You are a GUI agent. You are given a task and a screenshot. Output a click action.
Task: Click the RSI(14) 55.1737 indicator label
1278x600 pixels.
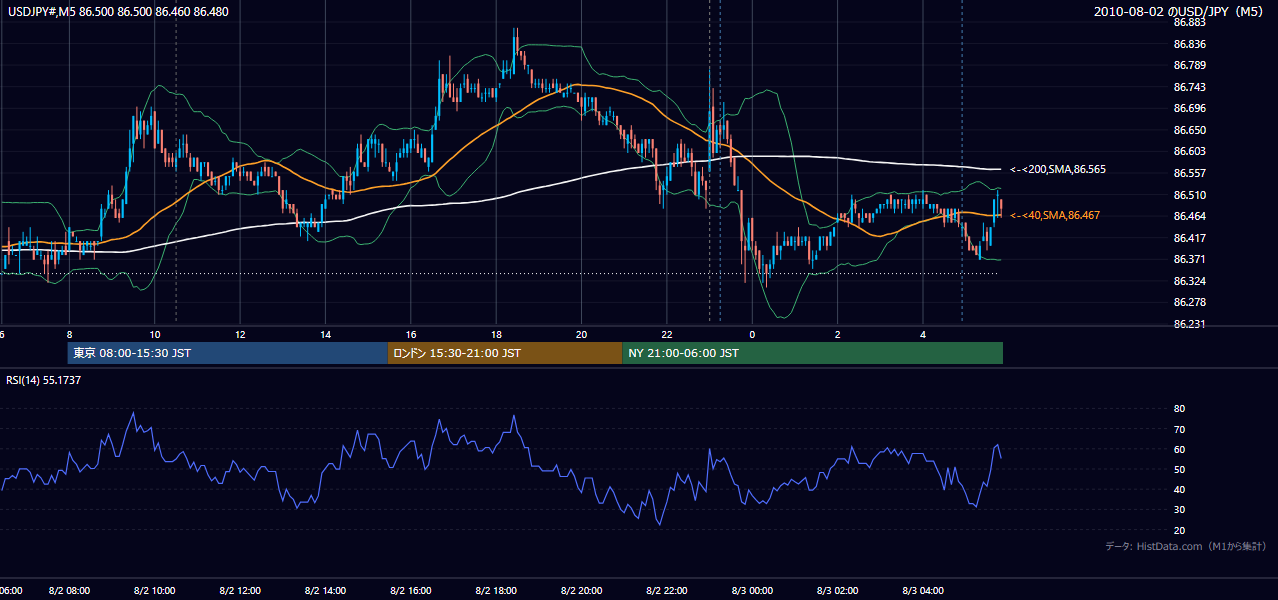pos(44,381)
